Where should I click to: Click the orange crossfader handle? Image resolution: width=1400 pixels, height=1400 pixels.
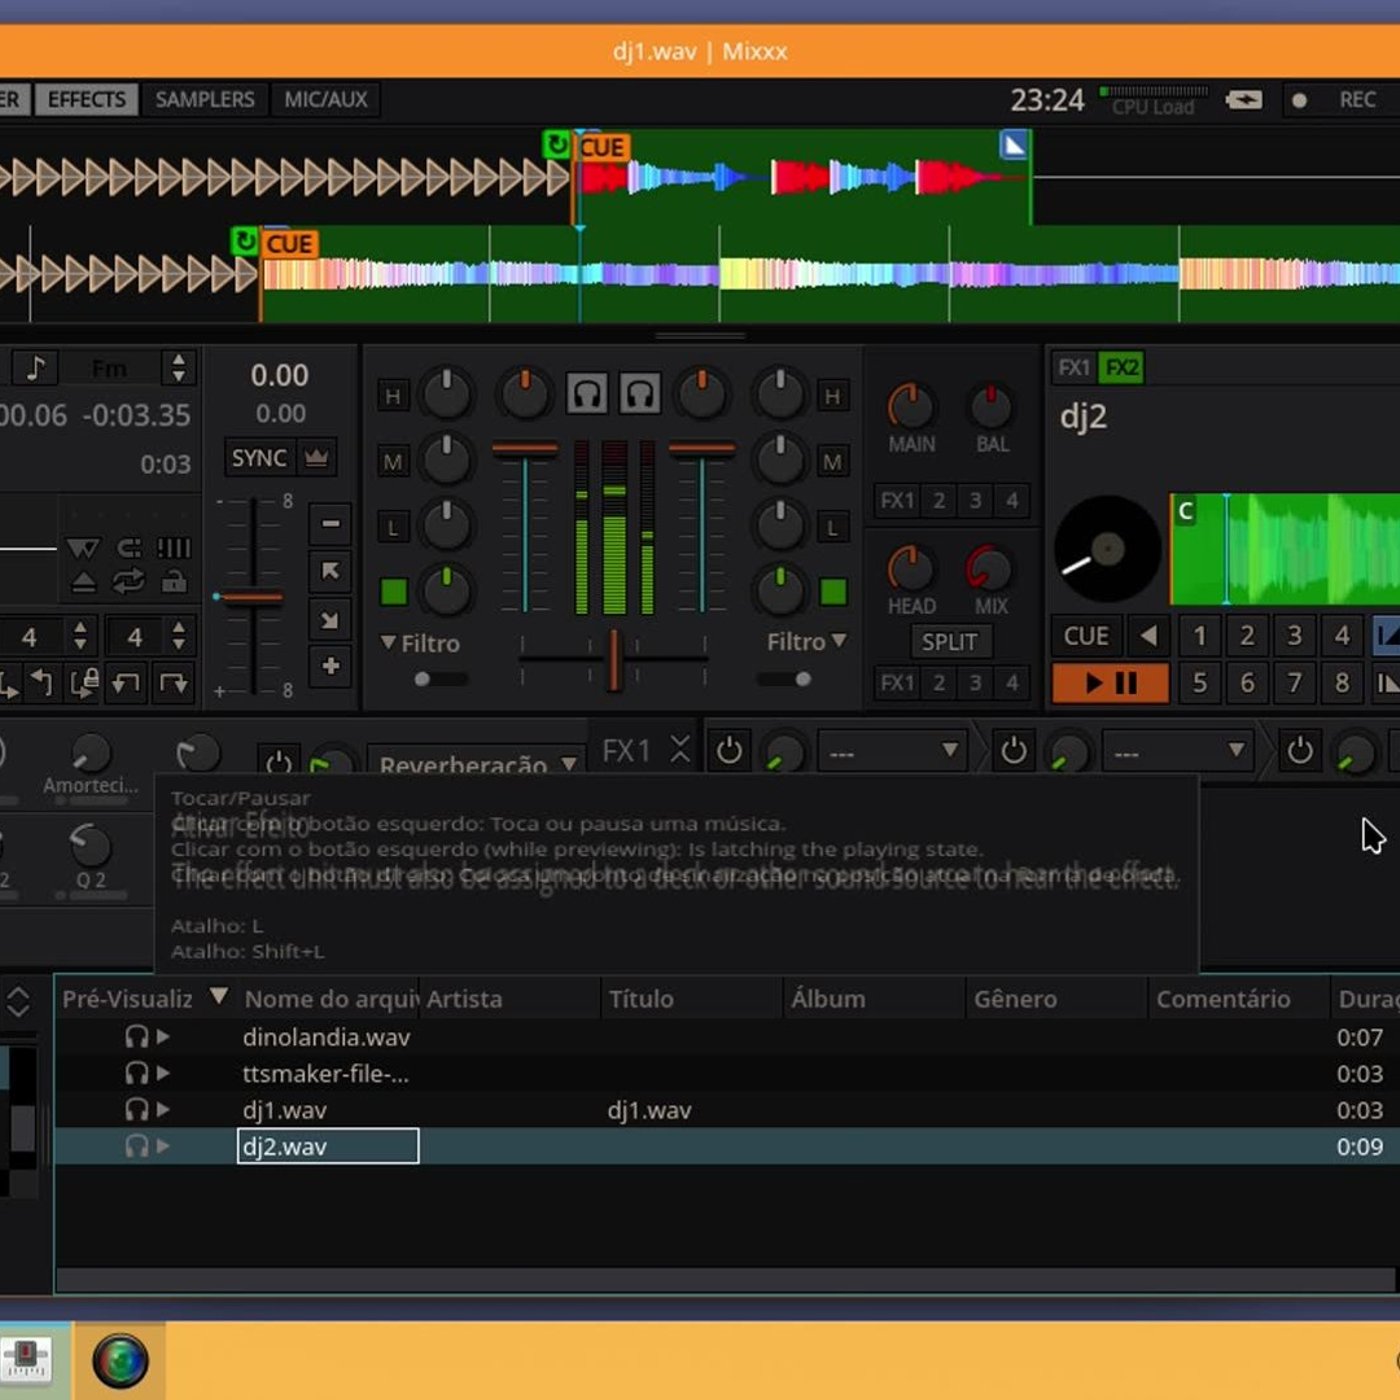pos(615,659)
